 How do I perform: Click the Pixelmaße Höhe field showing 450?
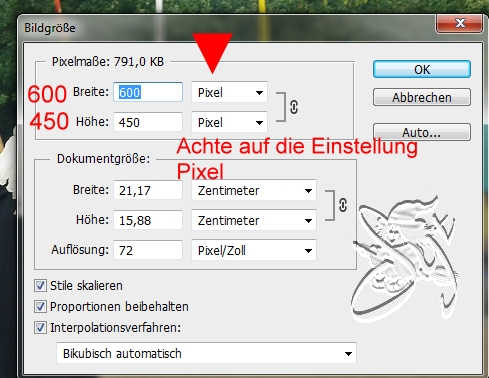pyautogui.click(x=148, y=122)
